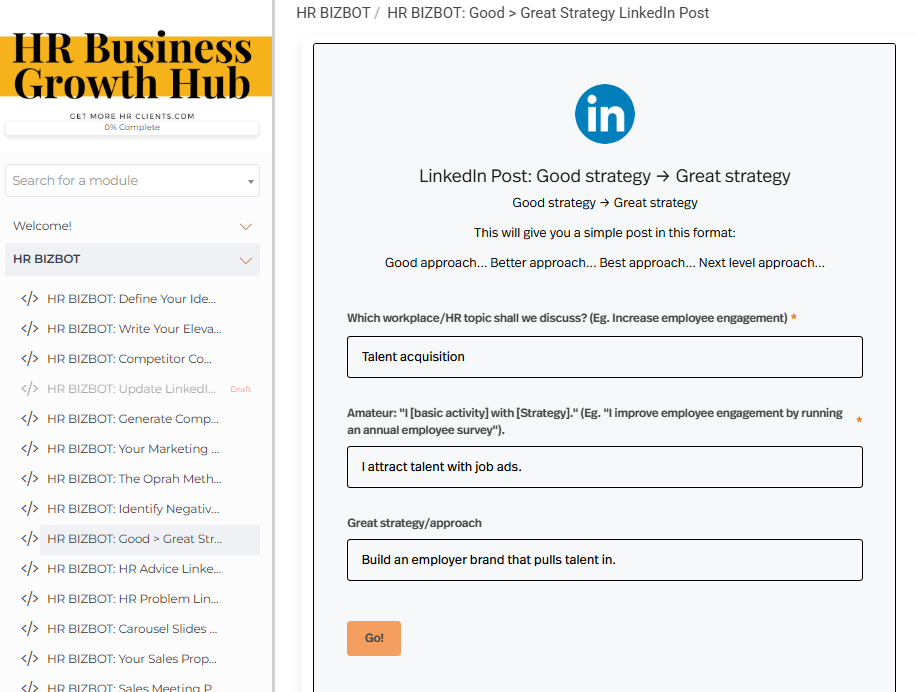The height and width of the screenshot is (692, 916).
Task: Click the 'I attract talent with job ads.' field
Action: [605, 467]
